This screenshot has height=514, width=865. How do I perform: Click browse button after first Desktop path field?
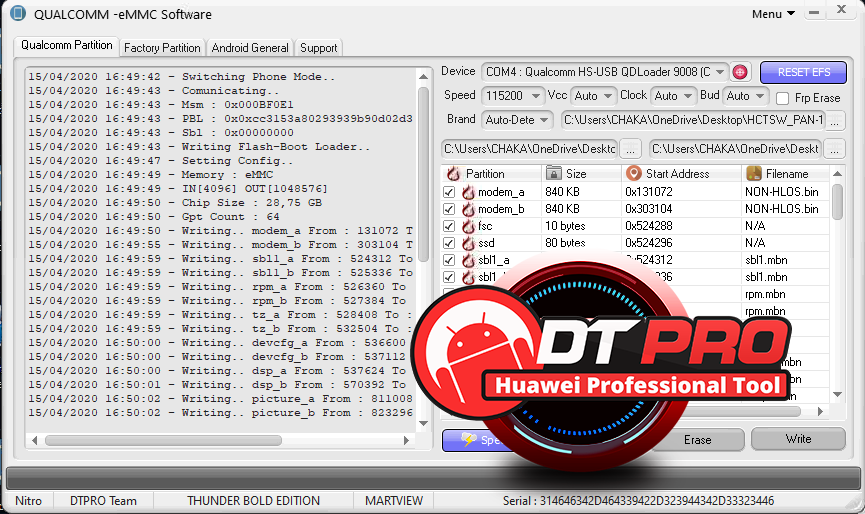(x=630, y=149)
